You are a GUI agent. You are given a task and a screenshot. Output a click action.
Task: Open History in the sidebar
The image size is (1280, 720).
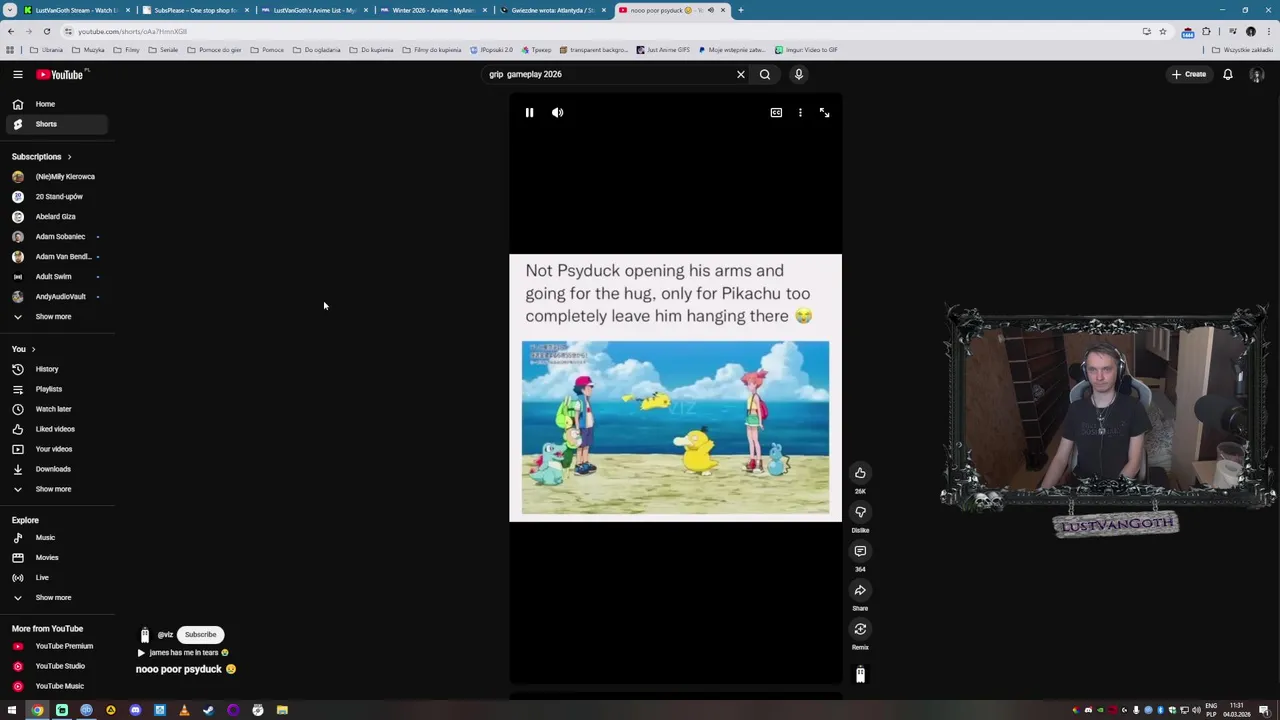55,369
